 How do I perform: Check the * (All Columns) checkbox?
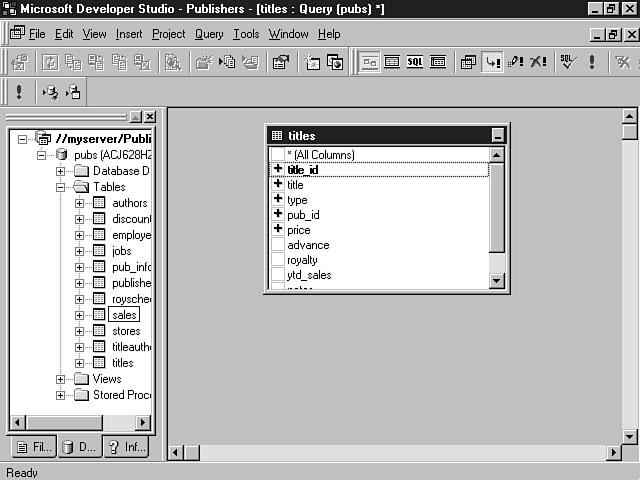[x=278, y=155]
